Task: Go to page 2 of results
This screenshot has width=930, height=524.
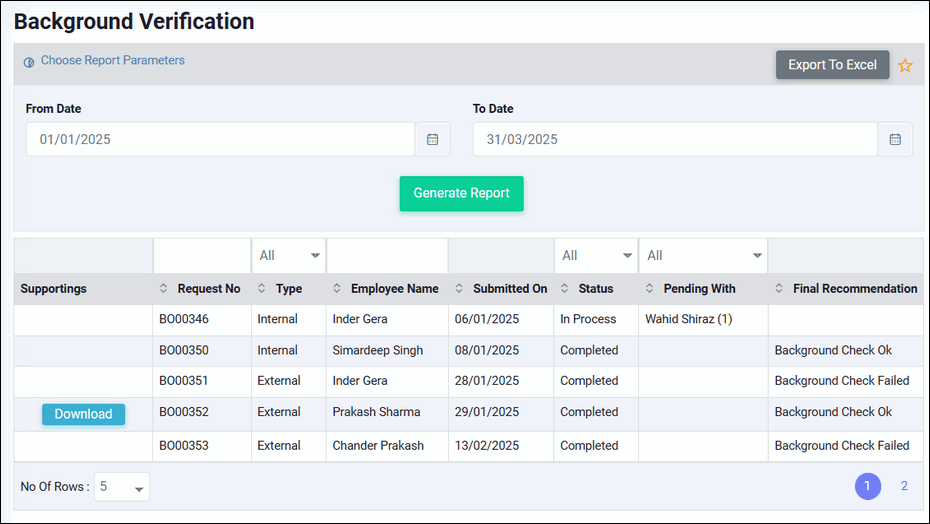Action: coord(904,486)
